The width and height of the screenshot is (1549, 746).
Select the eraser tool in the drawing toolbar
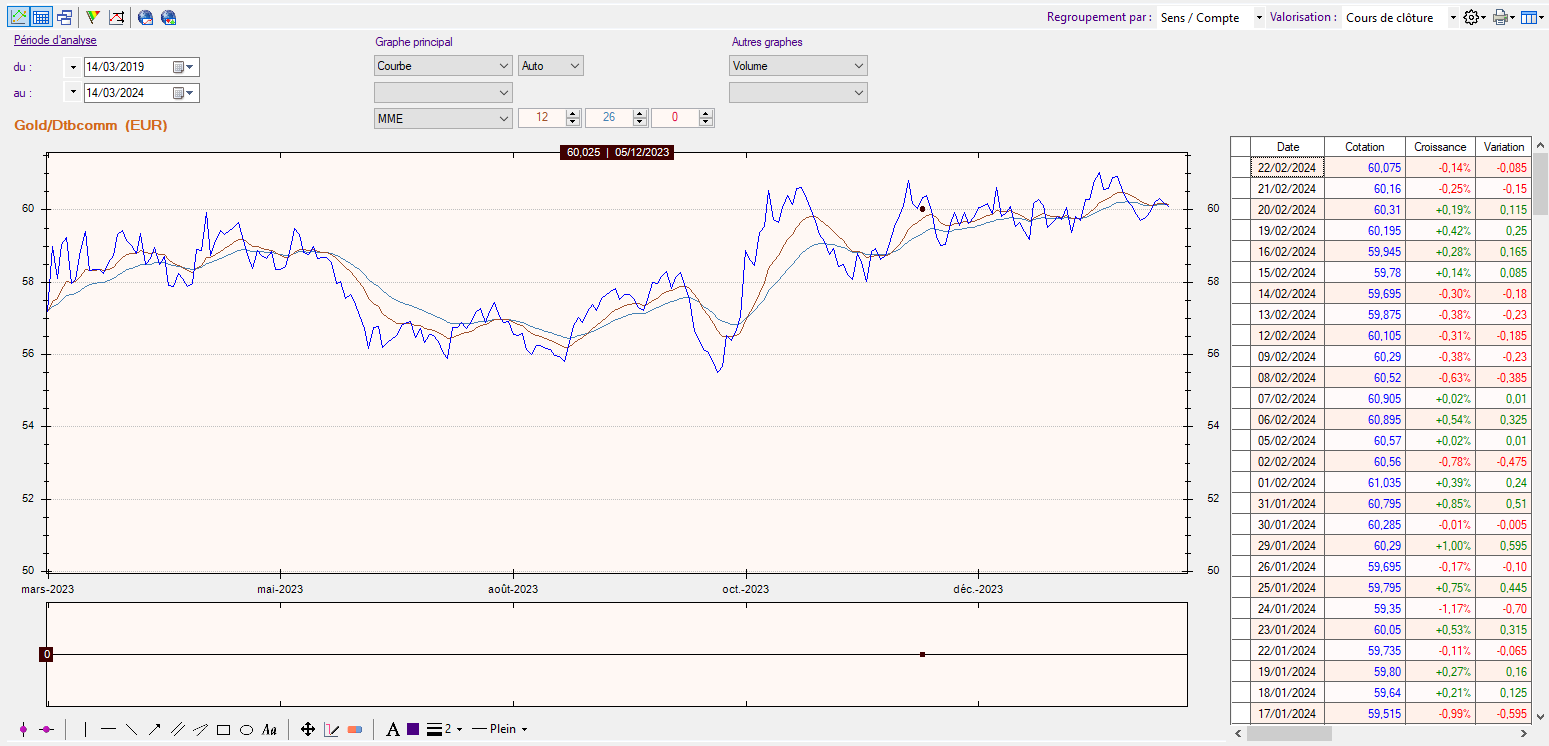coord(355,730)
